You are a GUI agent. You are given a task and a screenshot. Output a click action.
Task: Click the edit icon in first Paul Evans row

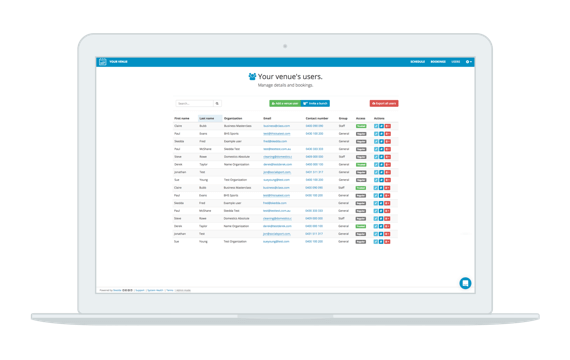pyautogui.click(x=376, y=134)
